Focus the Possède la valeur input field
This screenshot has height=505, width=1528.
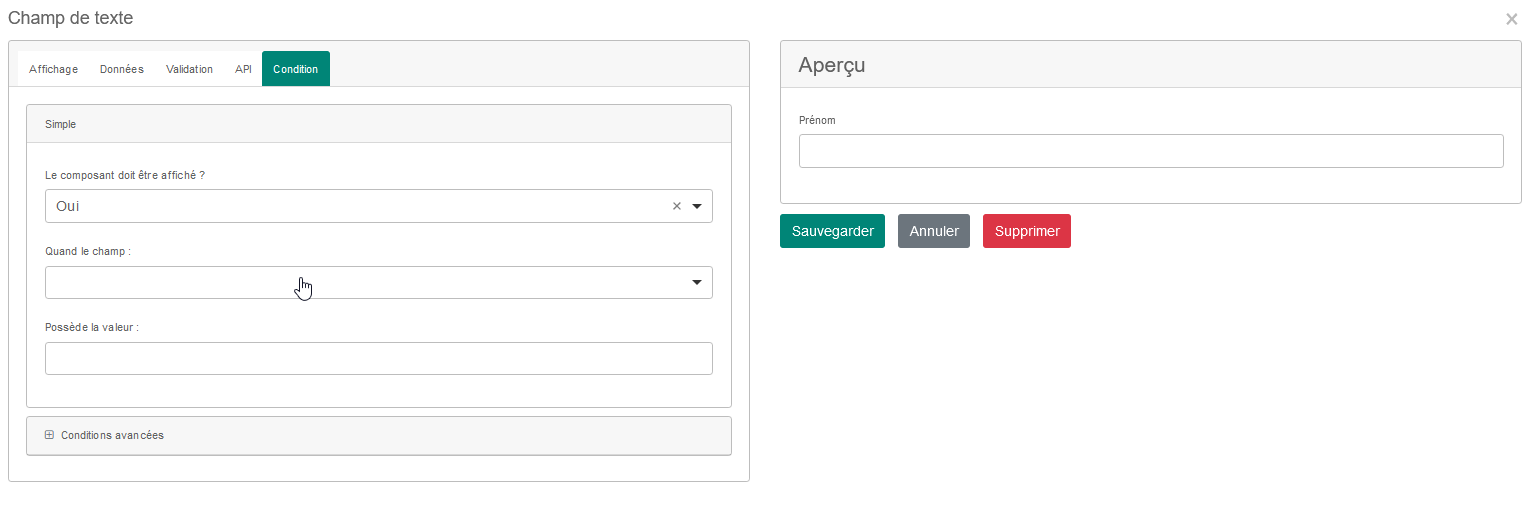click(379, 359)
